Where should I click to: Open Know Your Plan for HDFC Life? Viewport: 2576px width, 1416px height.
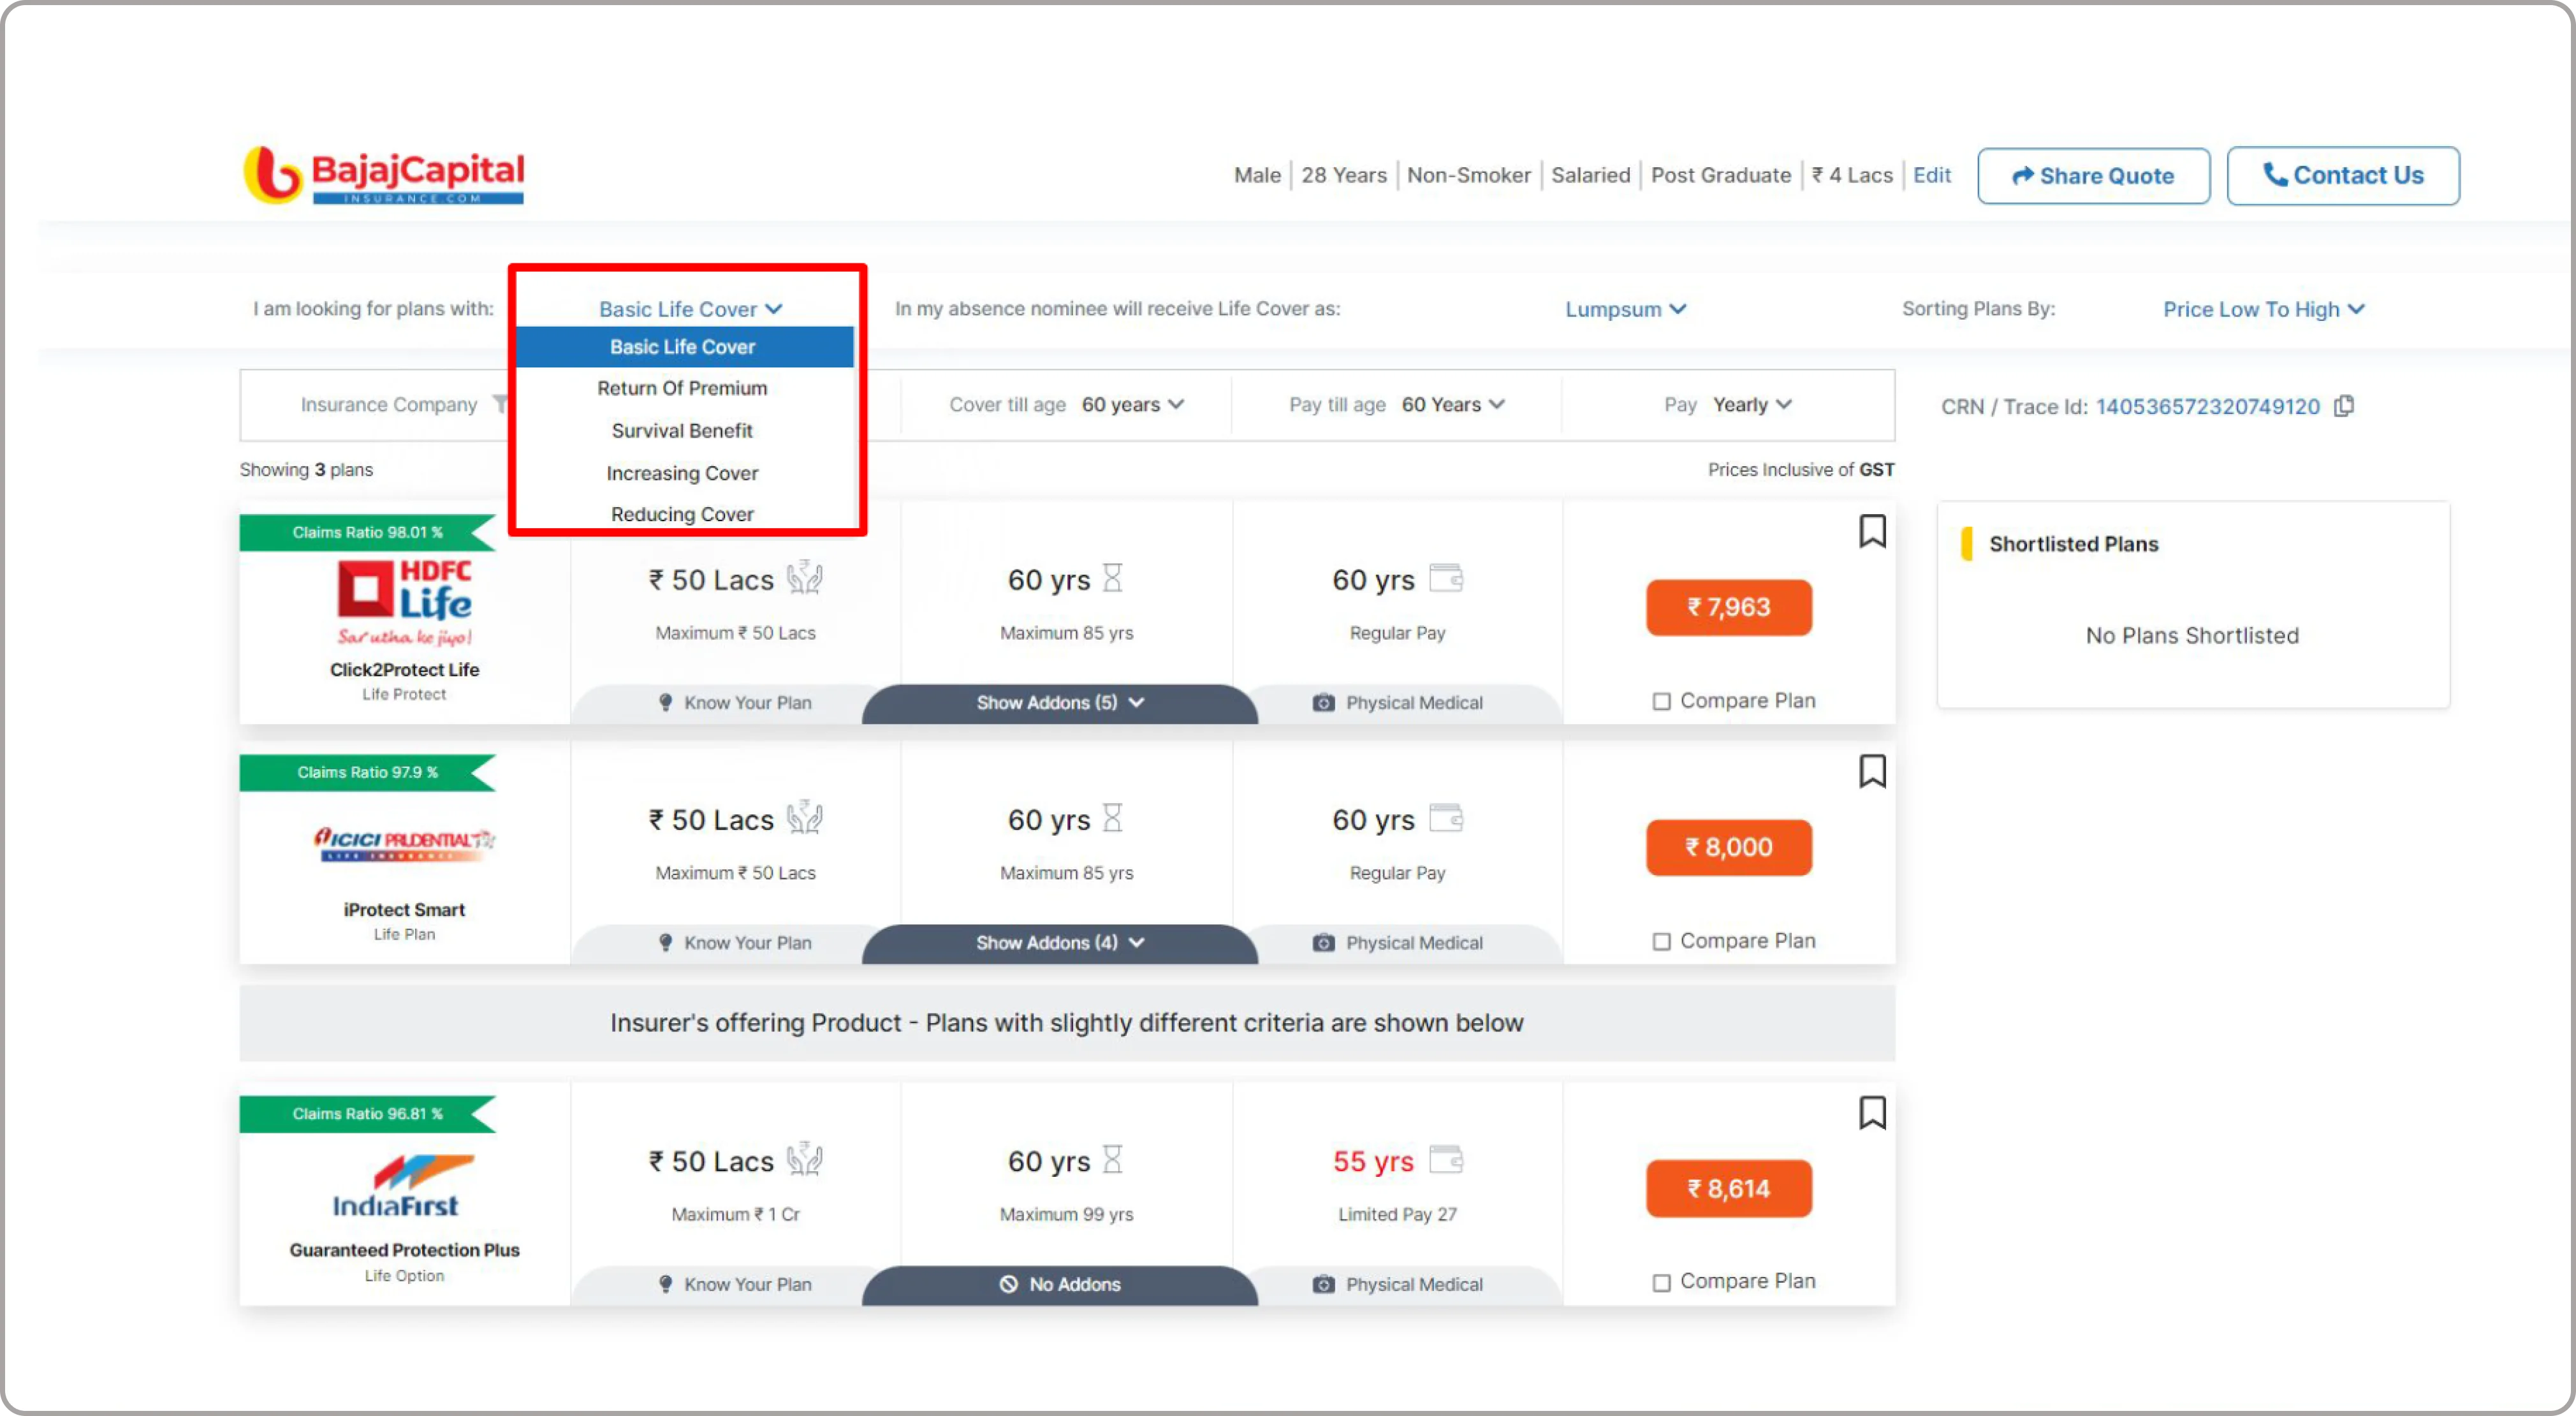point(735,703)
